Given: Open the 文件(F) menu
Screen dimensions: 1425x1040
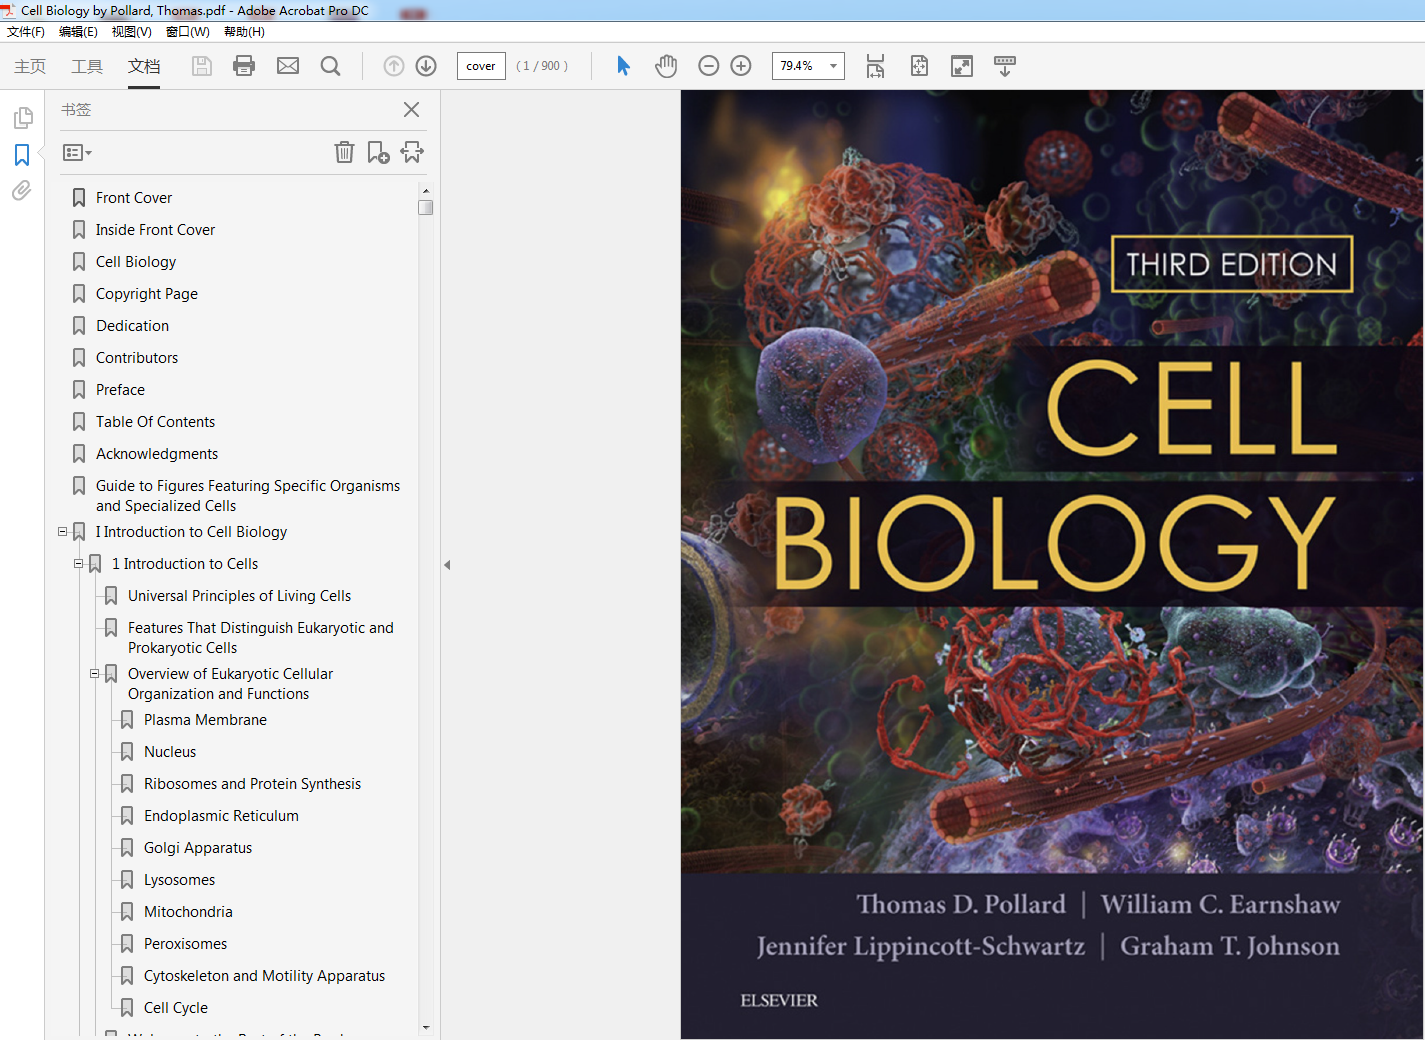Looking at the screenshot, I should (x=26, y=32).
